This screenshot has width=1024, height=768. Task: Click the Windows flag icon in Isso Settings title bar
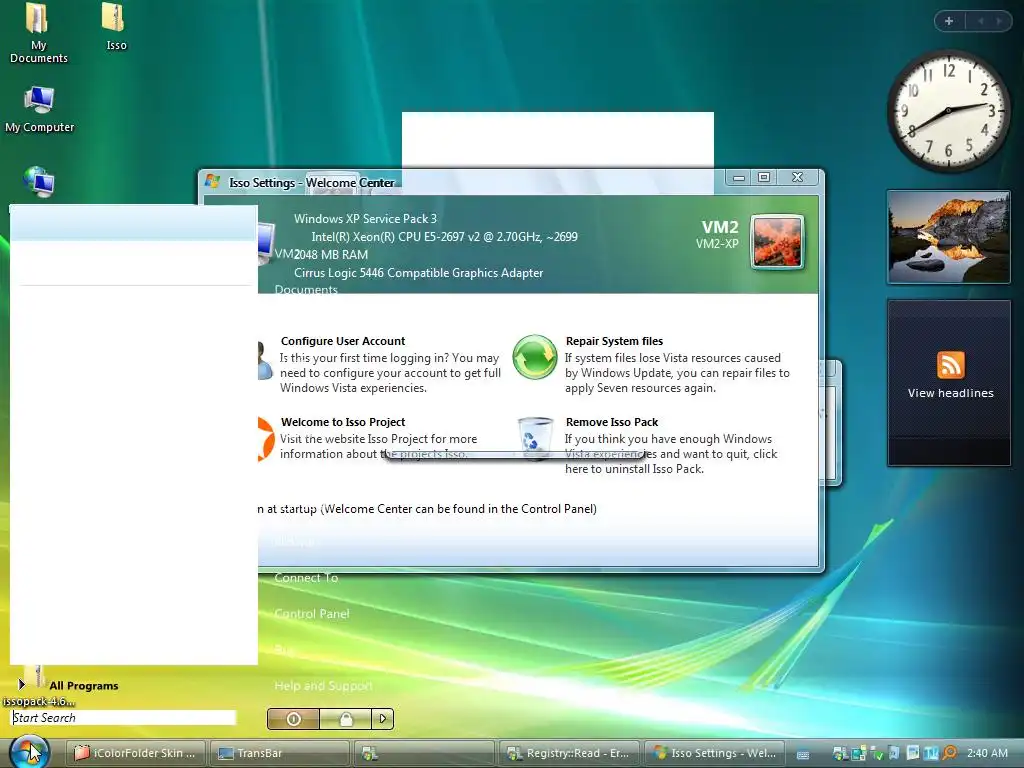tap(212, 180)
